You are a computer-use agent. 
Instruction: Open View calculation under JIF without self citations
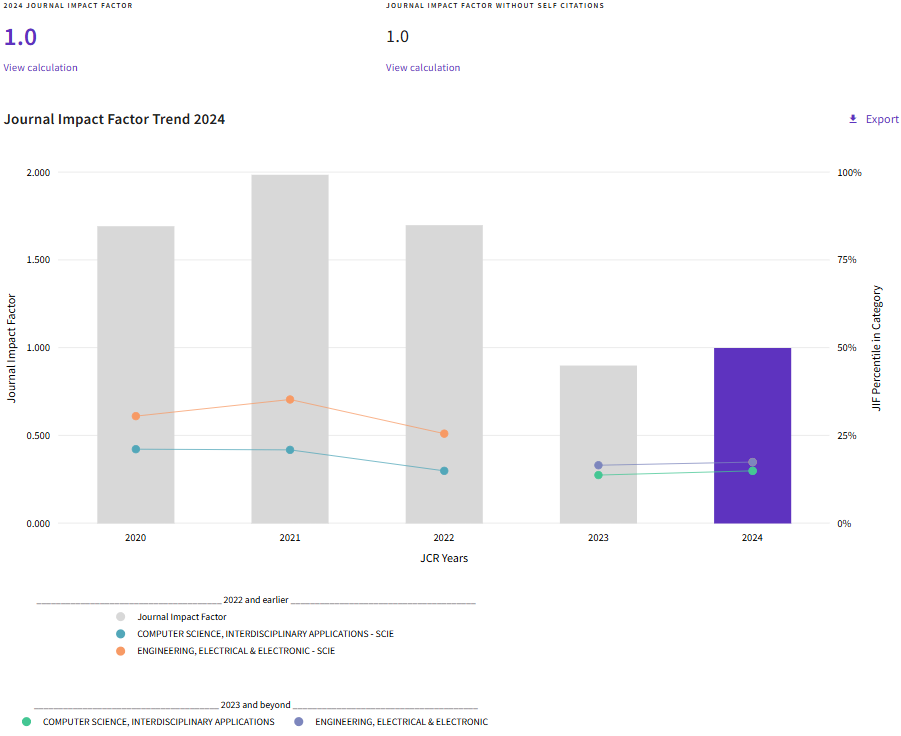(423, 68)
